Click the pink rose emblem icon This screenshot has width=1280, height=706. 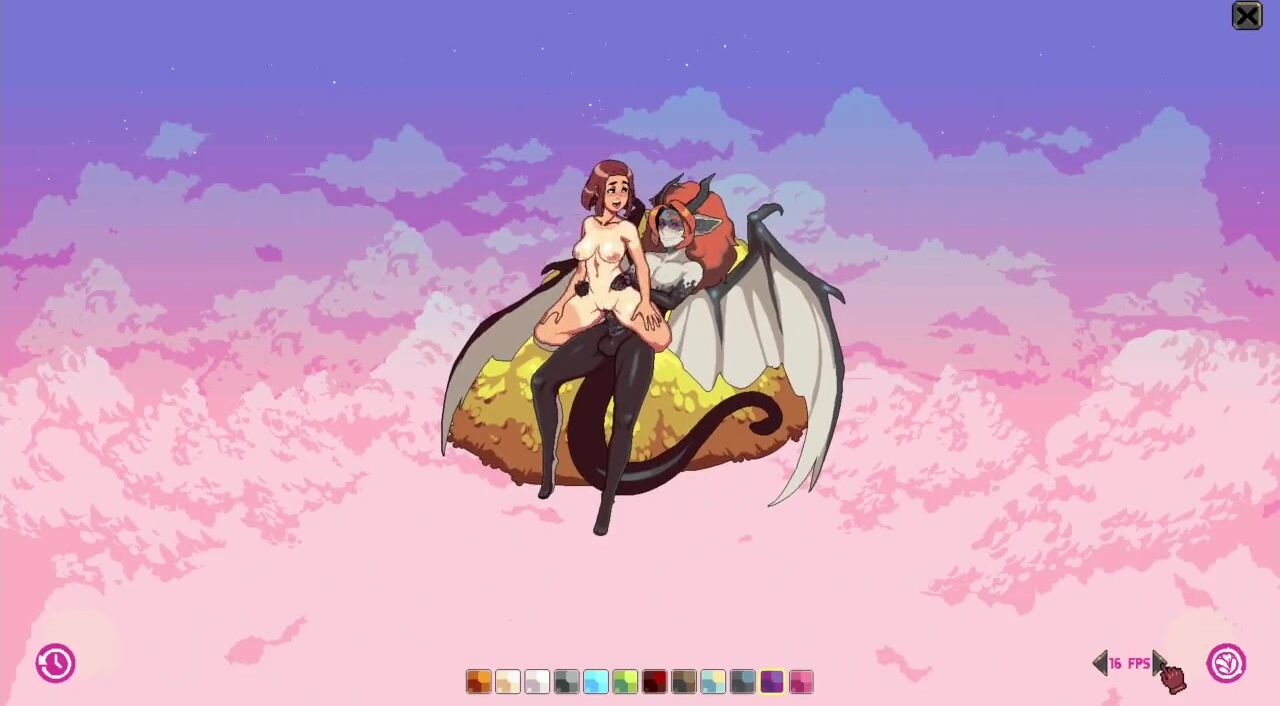pos(1226,663)
